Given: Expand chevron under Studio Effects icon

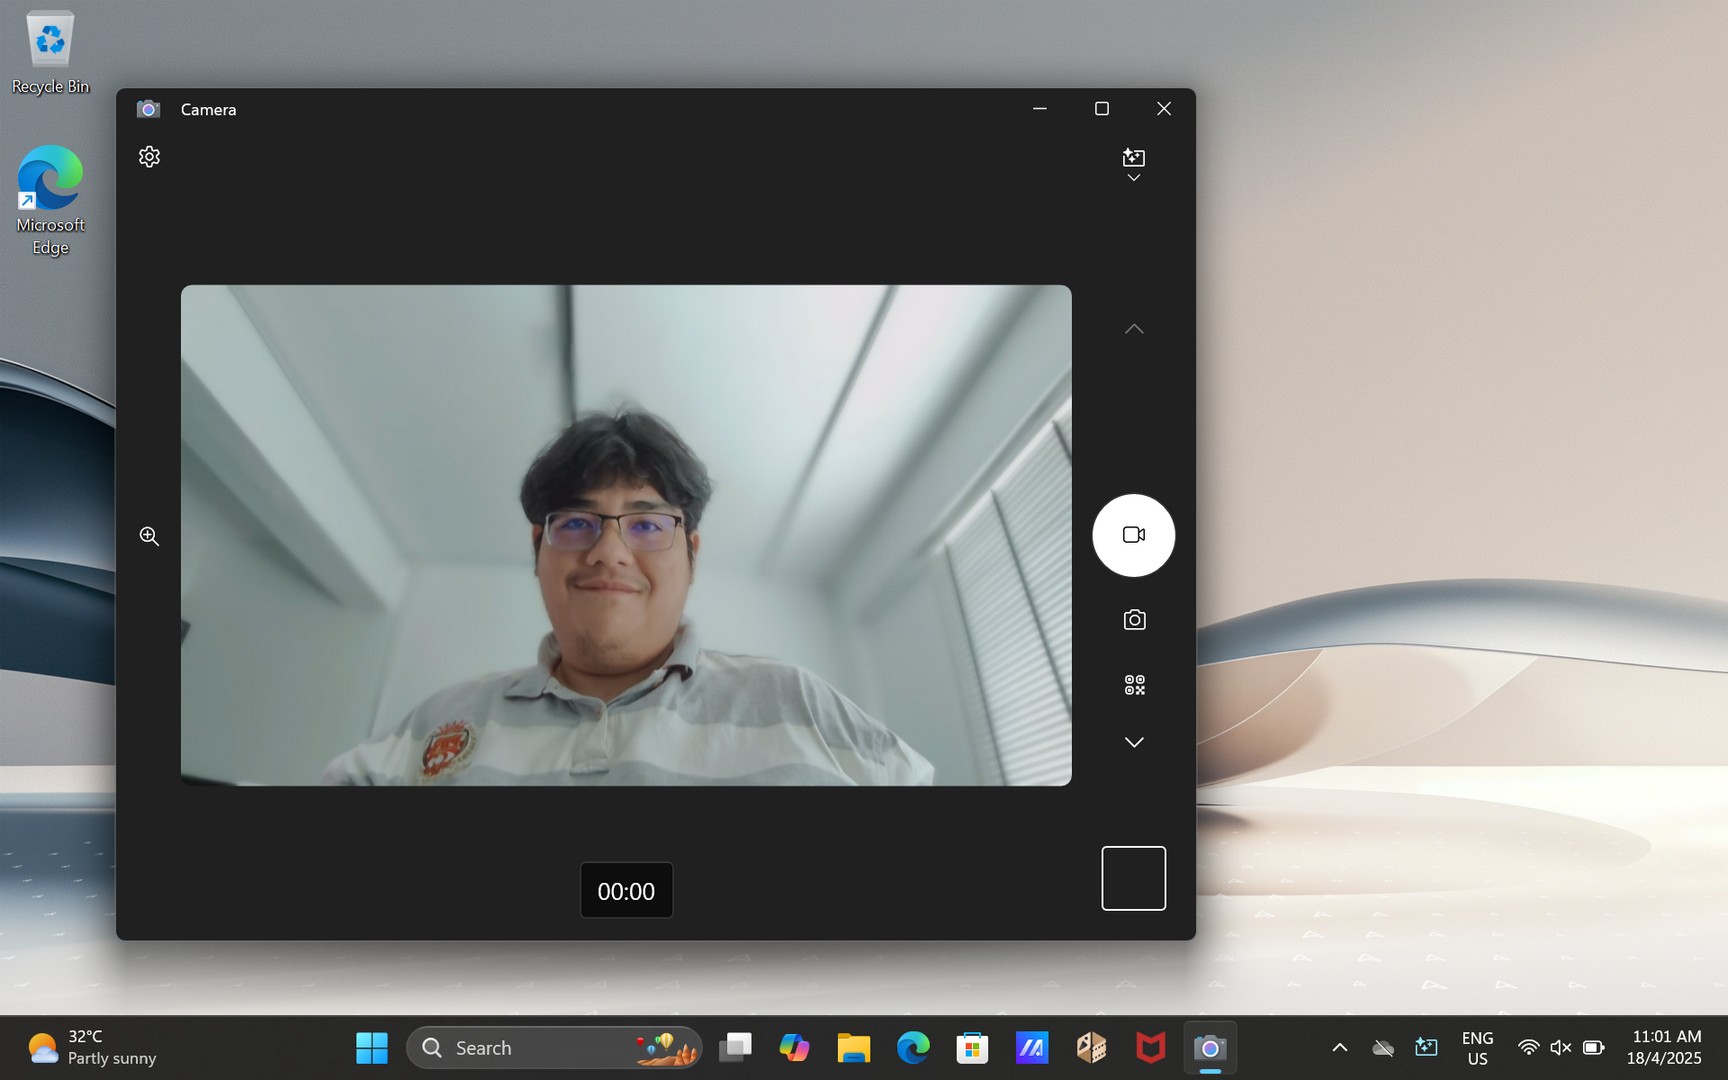Looking at the screenshot, I should pos(1134,178).
